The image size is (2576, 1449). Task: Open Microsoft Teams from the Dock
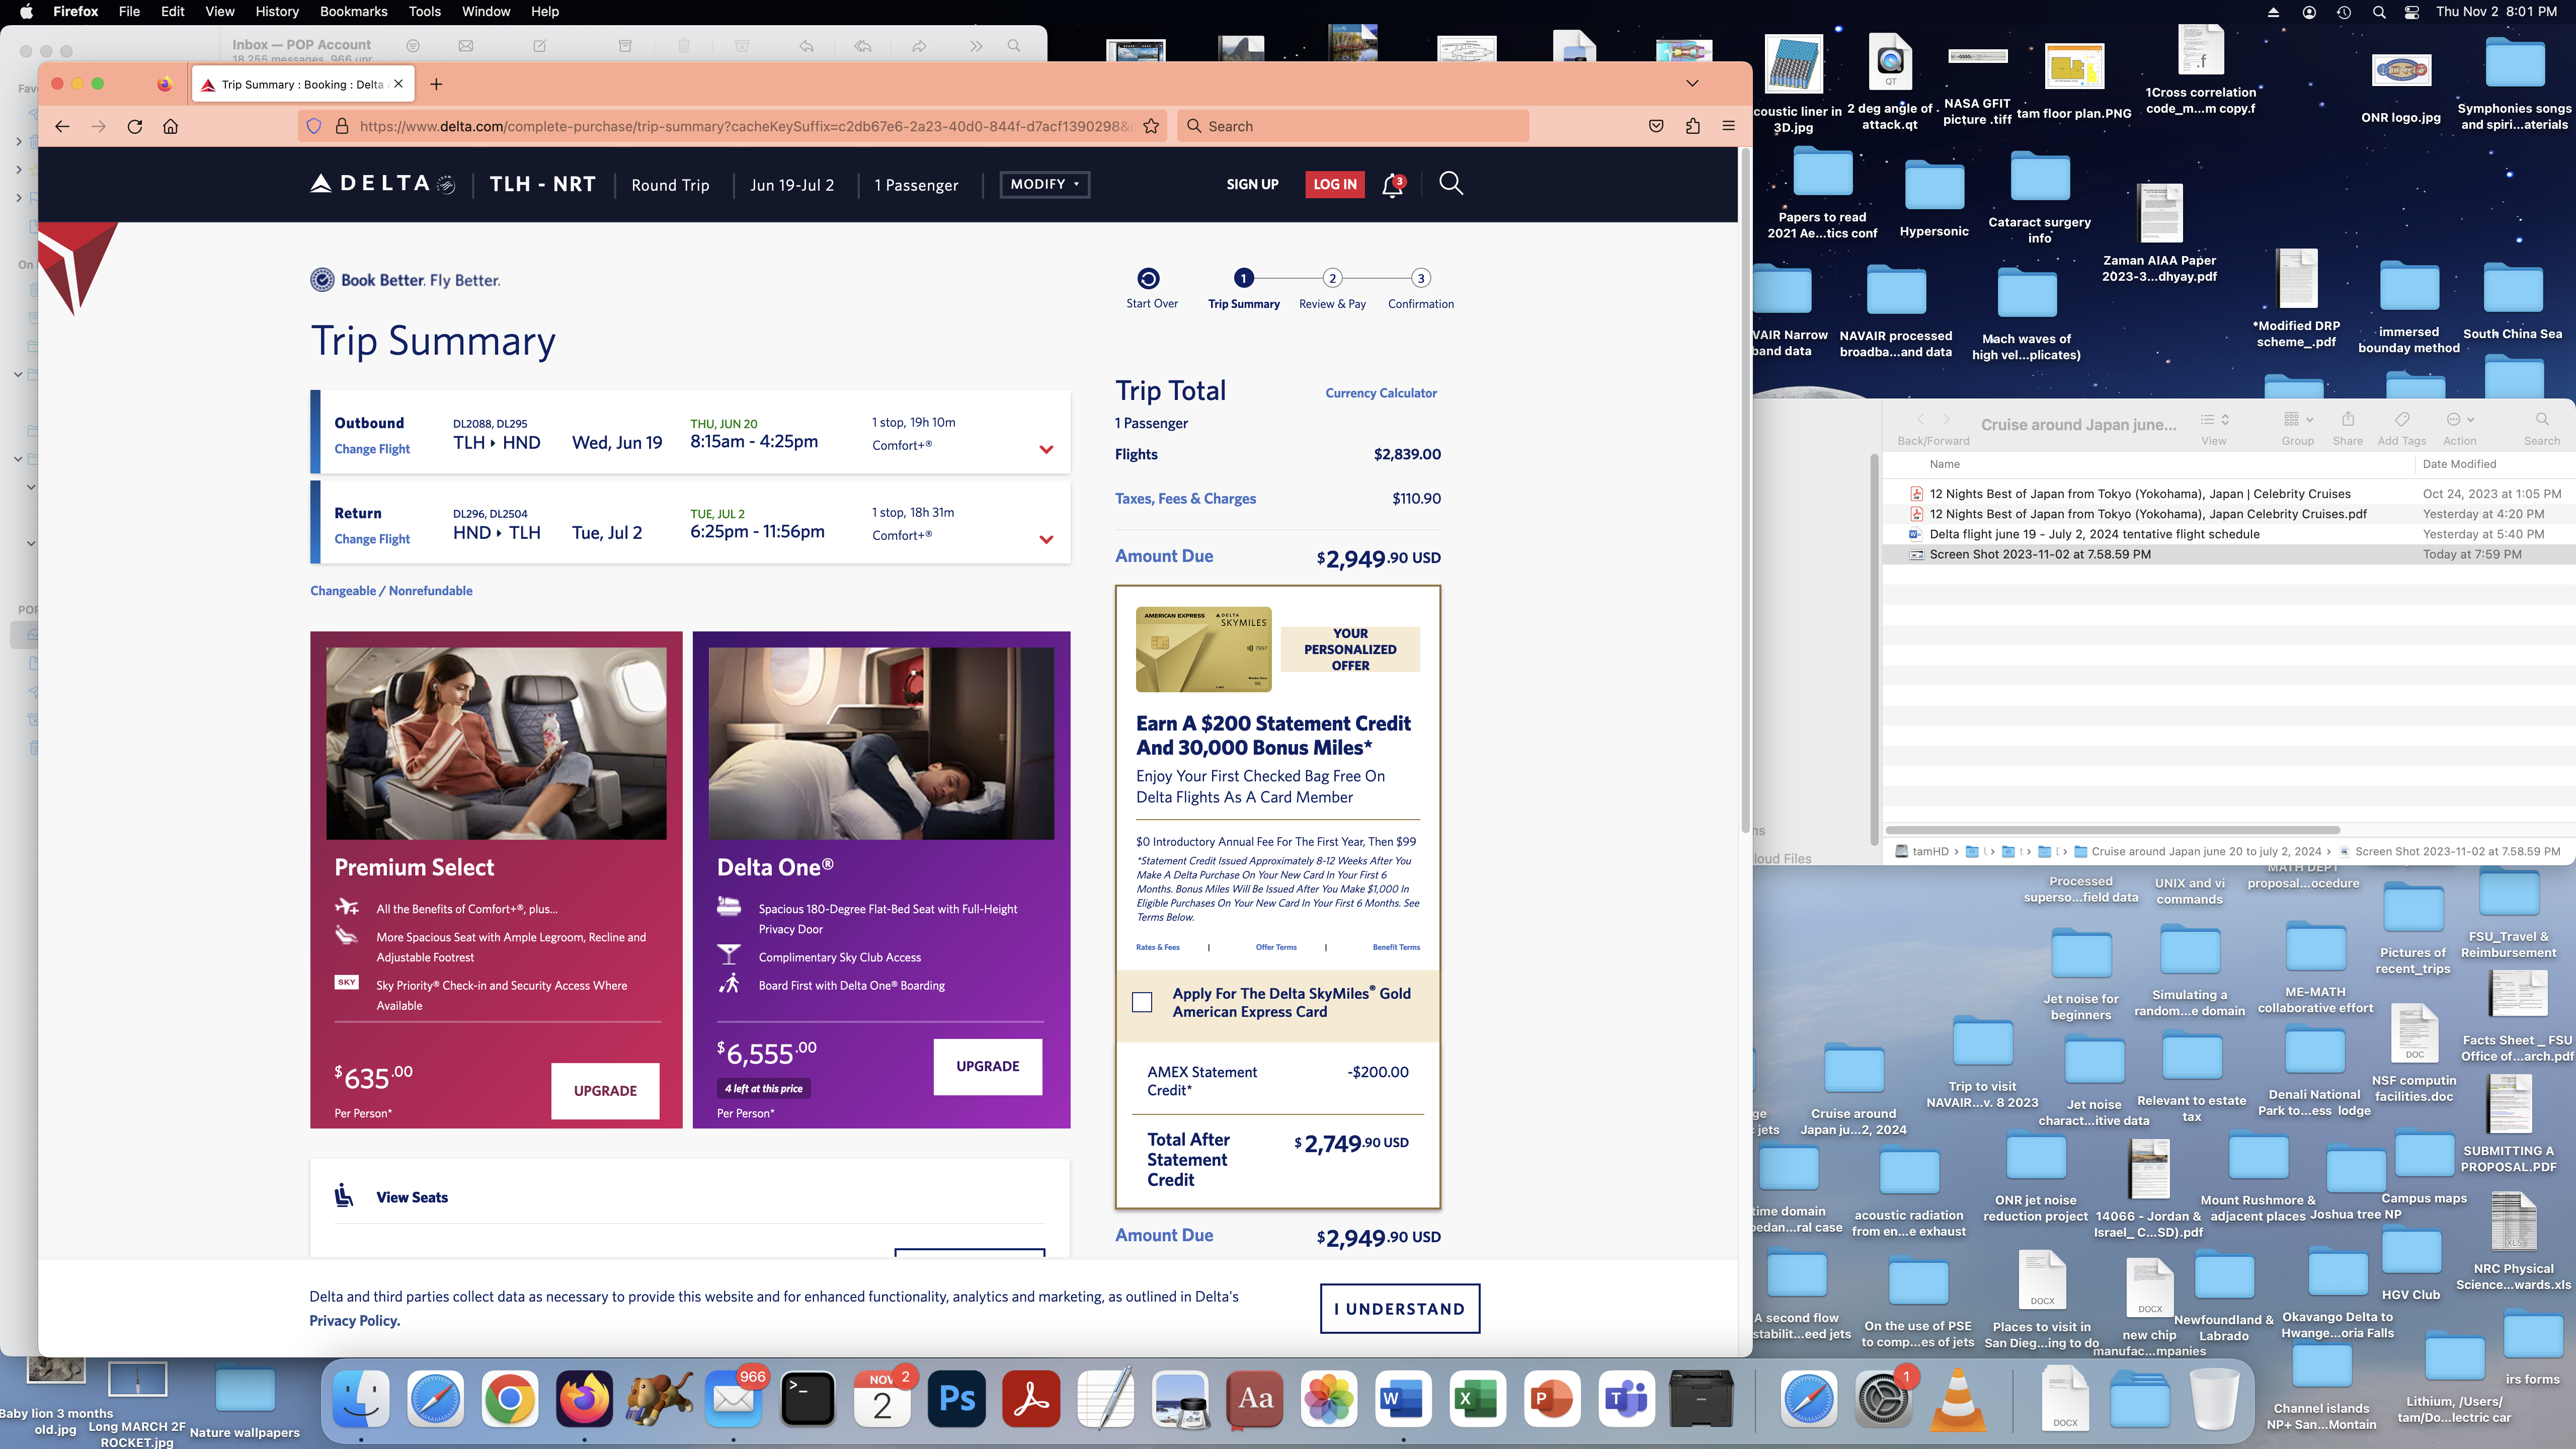coord(1627,1398)
